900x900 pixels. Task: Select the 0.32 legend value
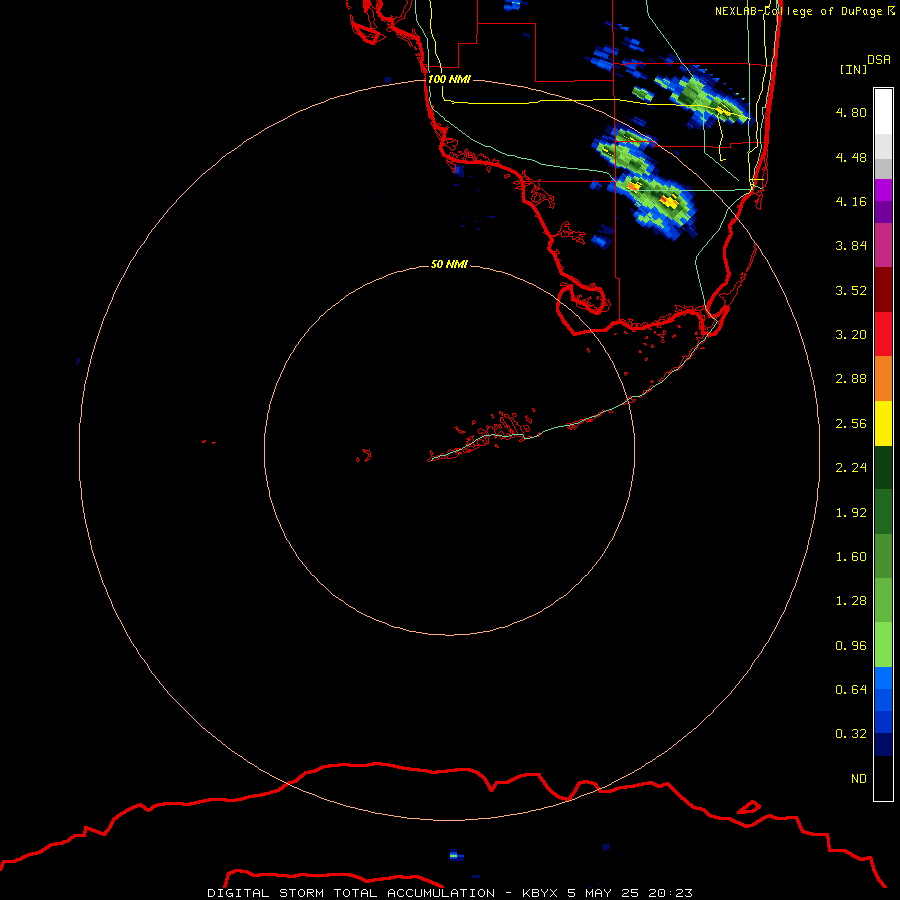851,734
